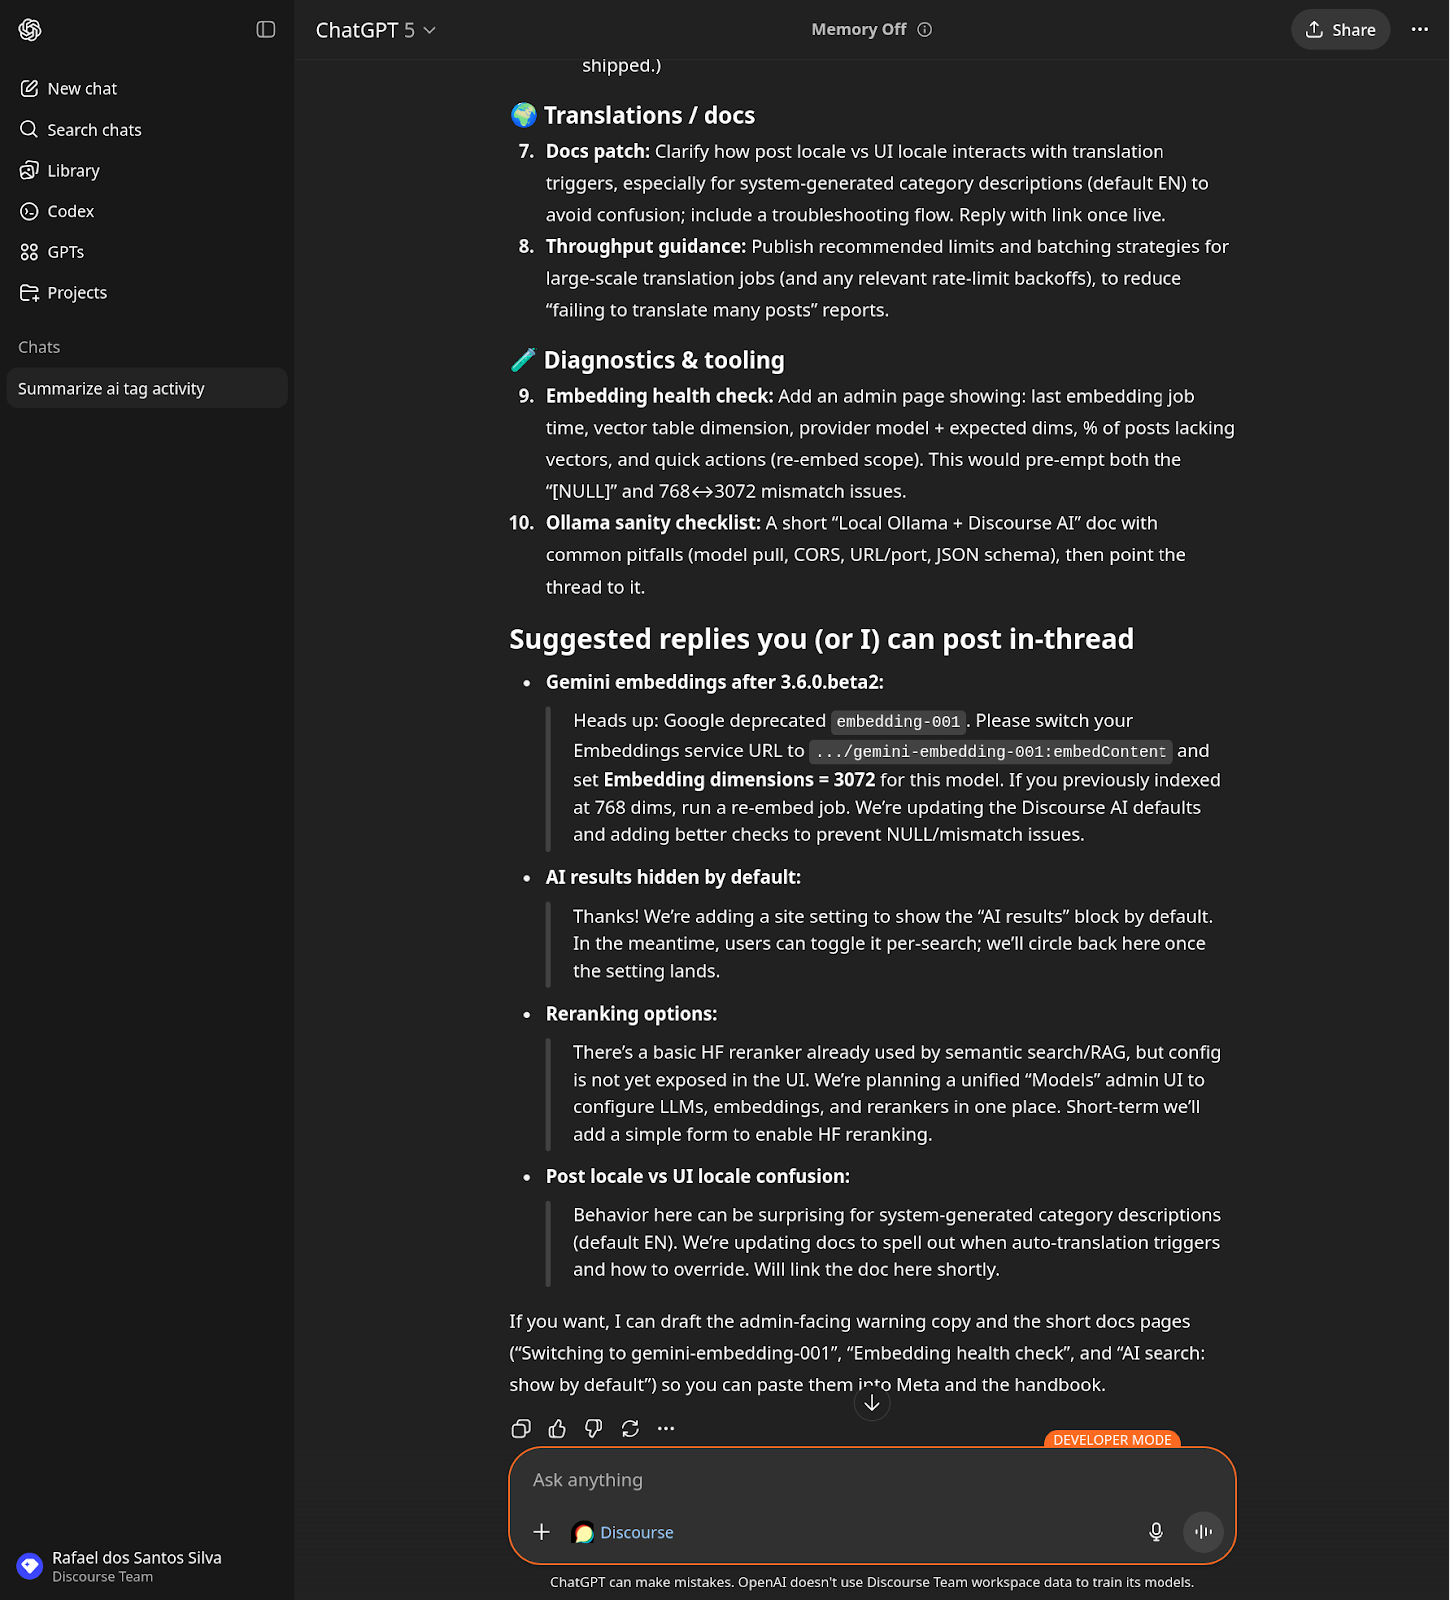Image resolution: width=1450 pixels, height=1600 pixels.
Task: Copy the assistant's response
Action: [520, 1429]
